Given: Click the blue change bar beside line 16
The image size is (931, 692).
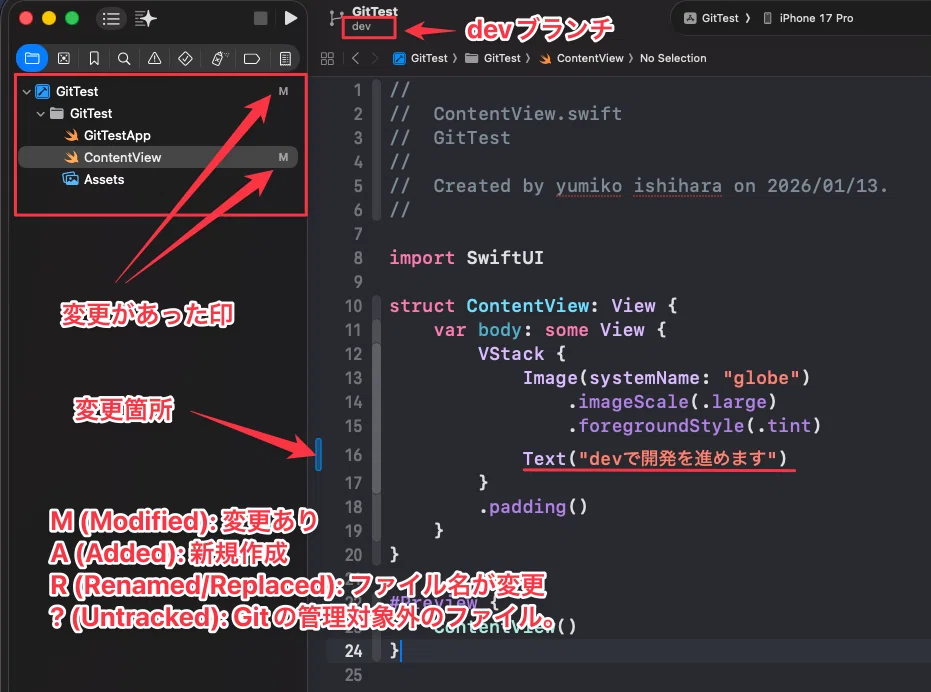Looking at the screenshot, I should point(318,454).
